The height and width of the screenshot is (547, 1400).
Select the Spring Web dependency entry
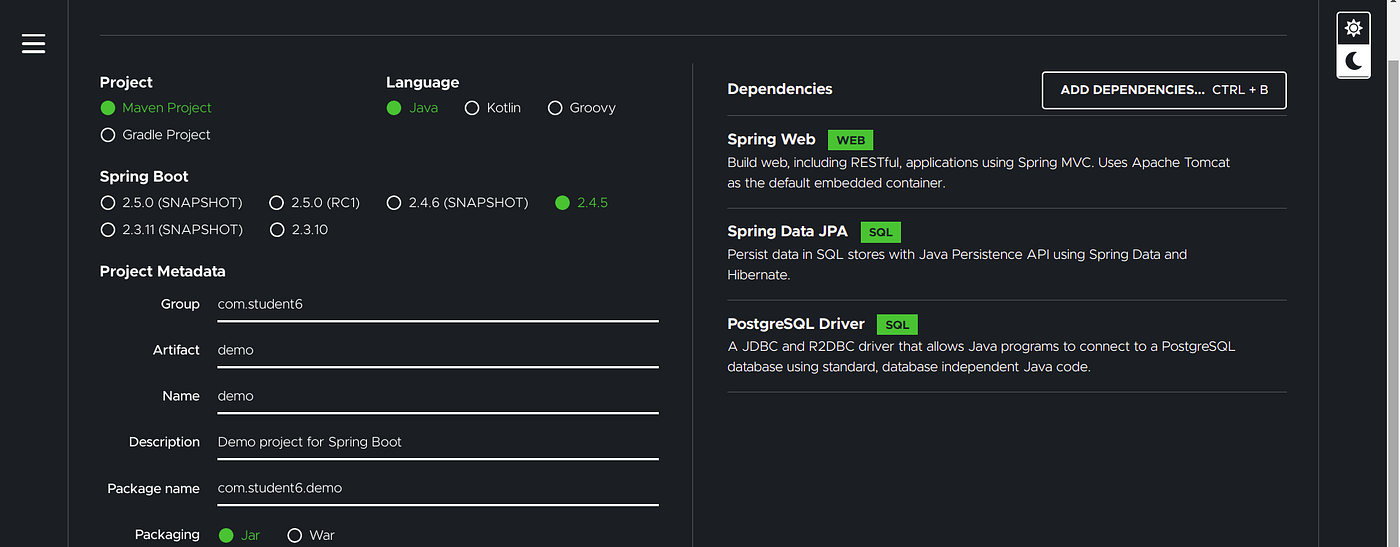pyautogui.click(x=1007, y=162)
